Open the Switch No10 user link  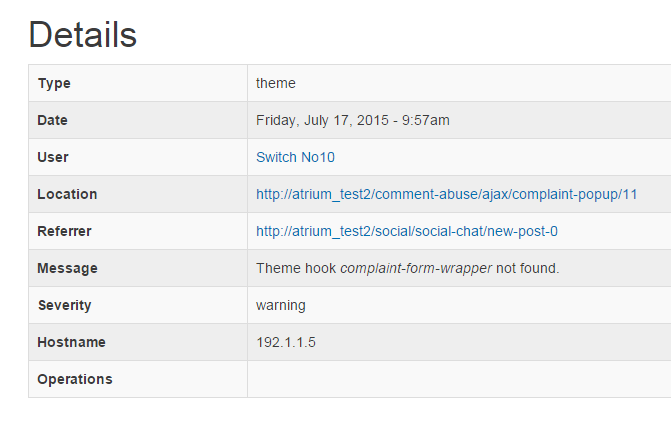tap(295, 157)
